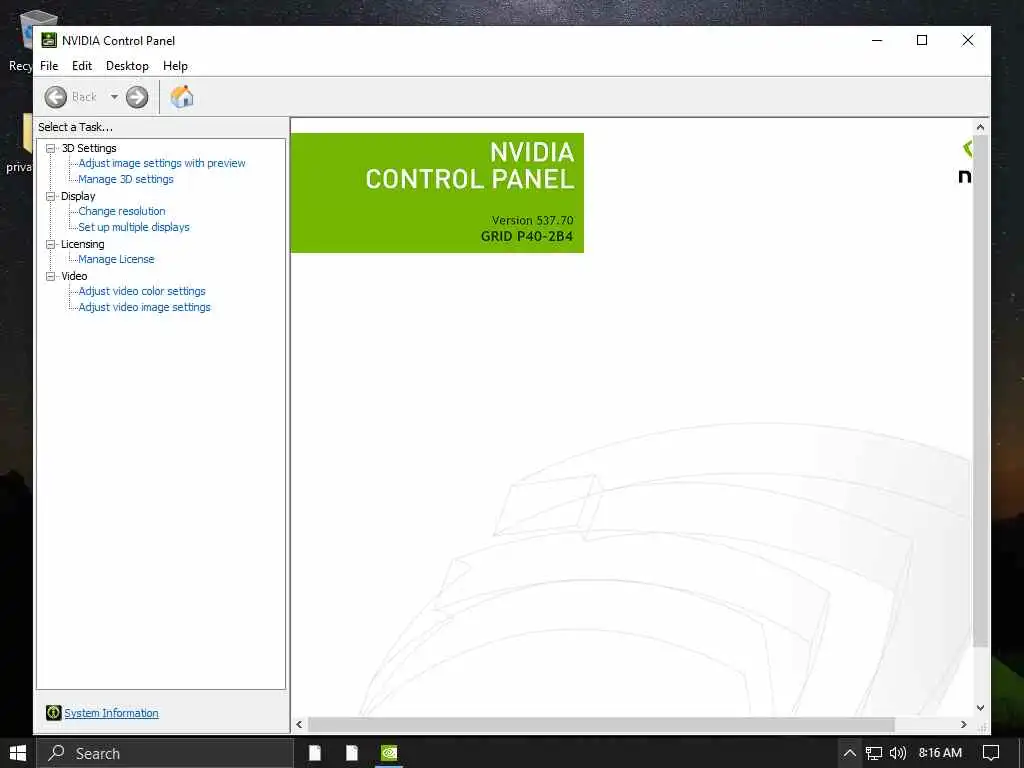
Task: Open the File menu
Action: (x=49, y=66)
